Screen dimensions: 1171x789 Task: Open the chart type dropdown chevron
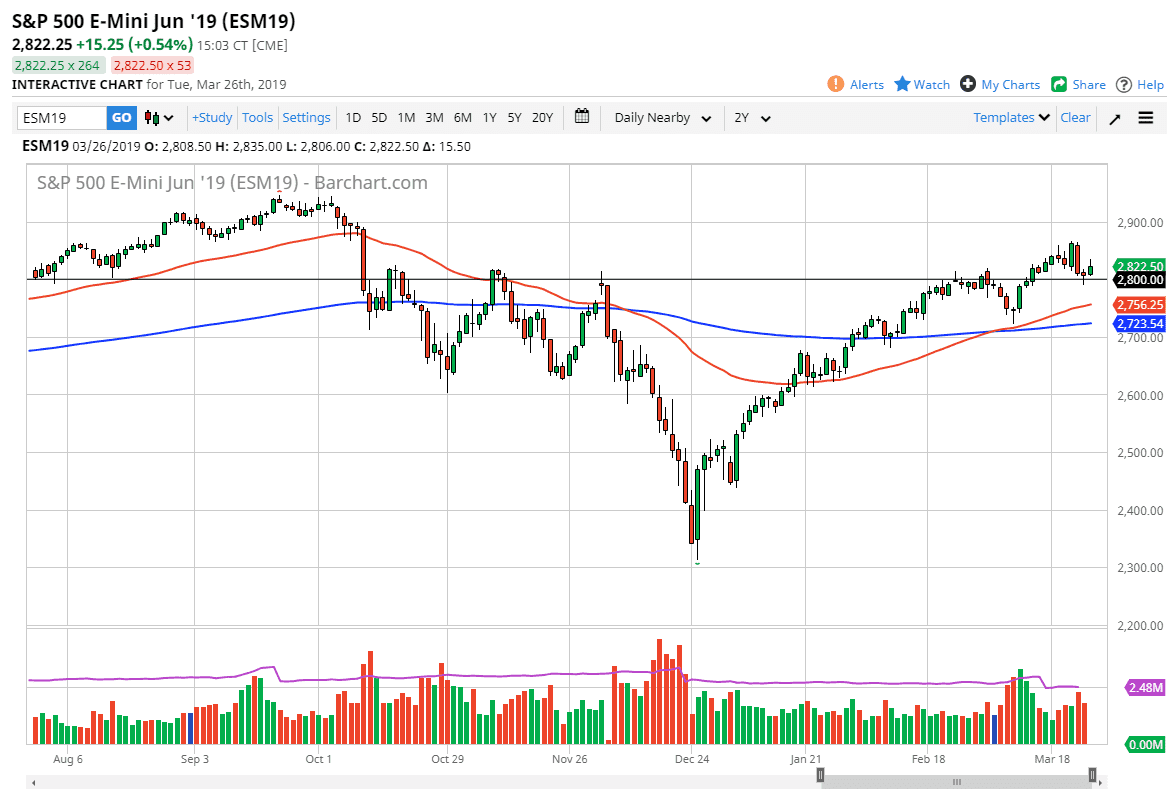[171, 118]
